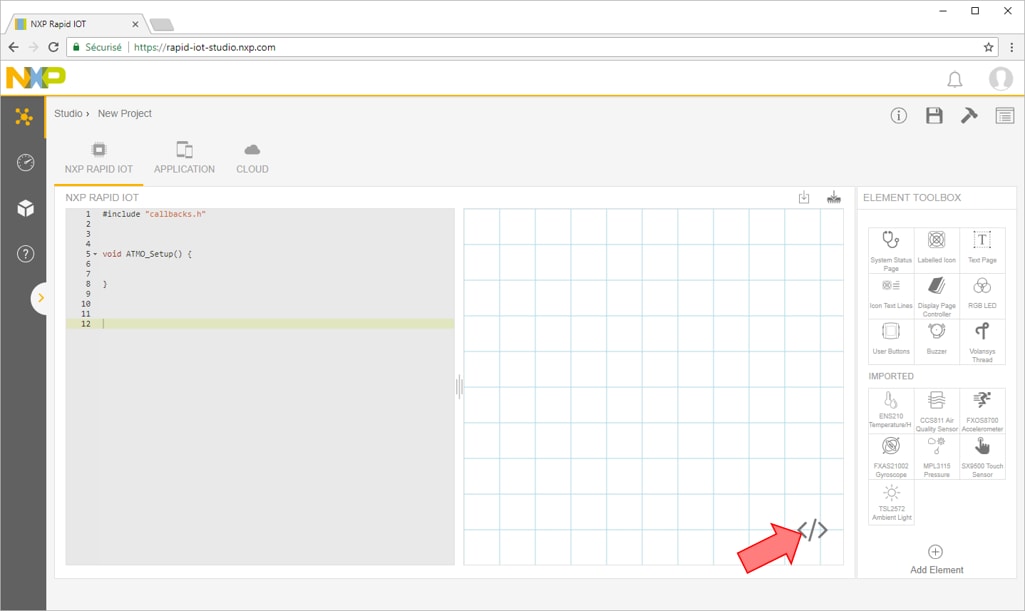The height and width of the screenshot is (611, 1025).
Task: Choose the ENS210 Temperature sensor element
Action: tap(890, 410)
